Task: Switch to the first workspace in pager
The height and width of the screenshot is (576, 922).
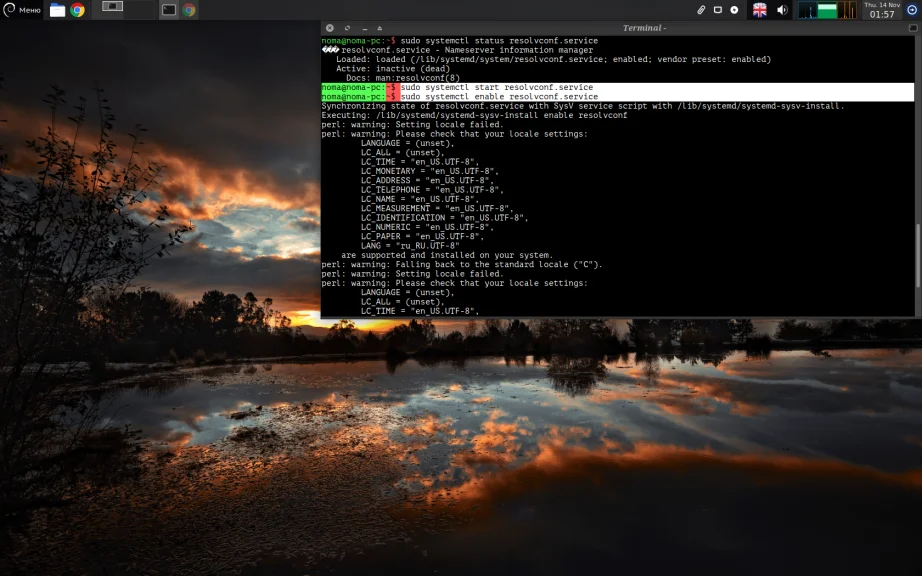Action: pos(113,9)
